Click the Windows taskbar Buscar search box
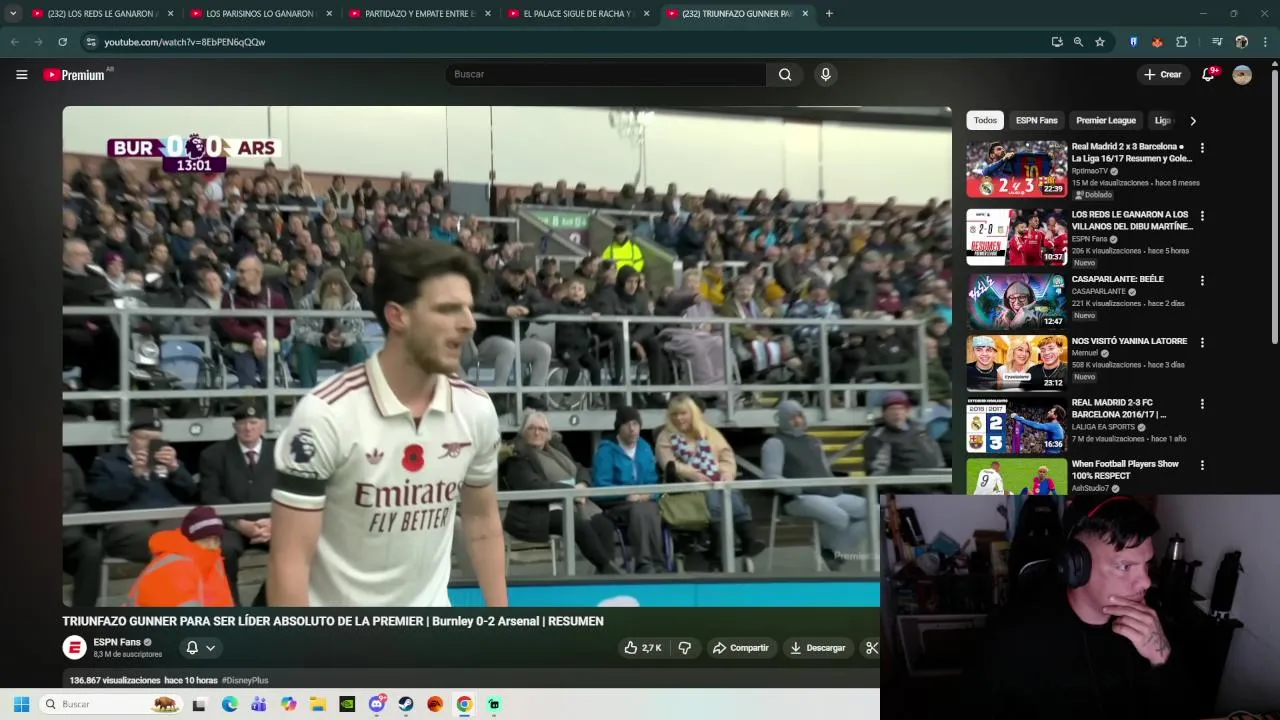This screenshot has width=1280, height=720. [110, 704]
